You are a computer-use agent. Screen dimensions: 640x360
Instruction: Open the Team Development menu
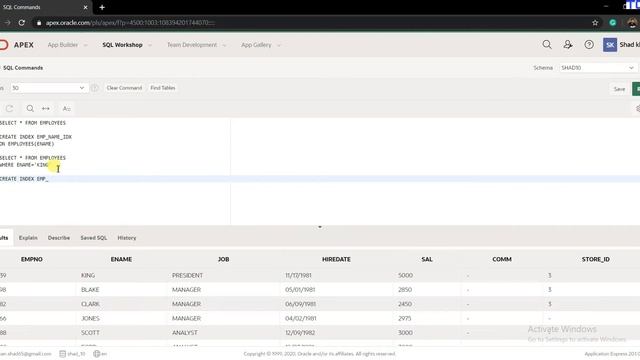coord(192,45)
